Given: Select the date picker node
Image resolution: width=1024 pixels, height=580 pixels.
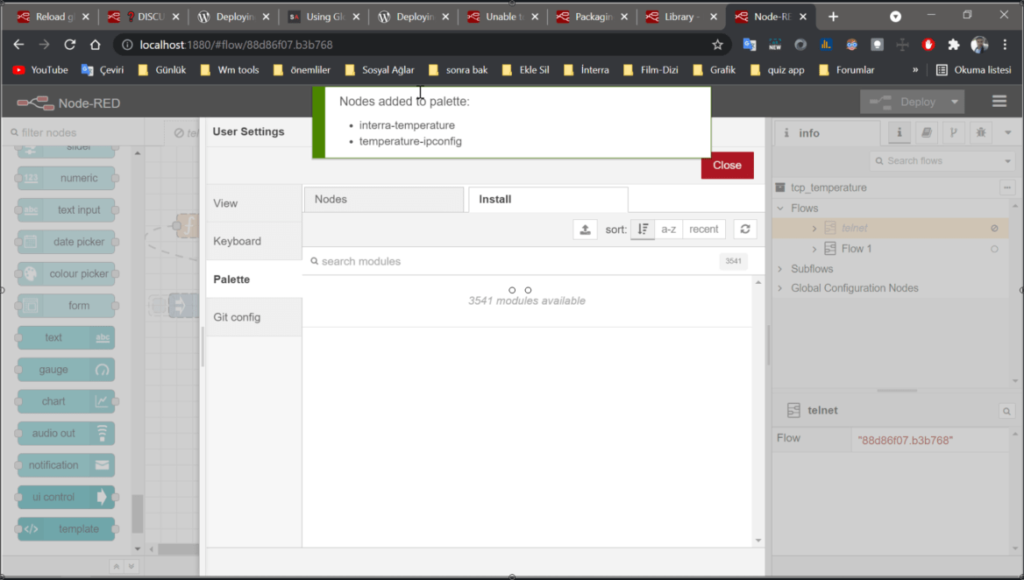Looking at the screenshot, I should [66, 242].
